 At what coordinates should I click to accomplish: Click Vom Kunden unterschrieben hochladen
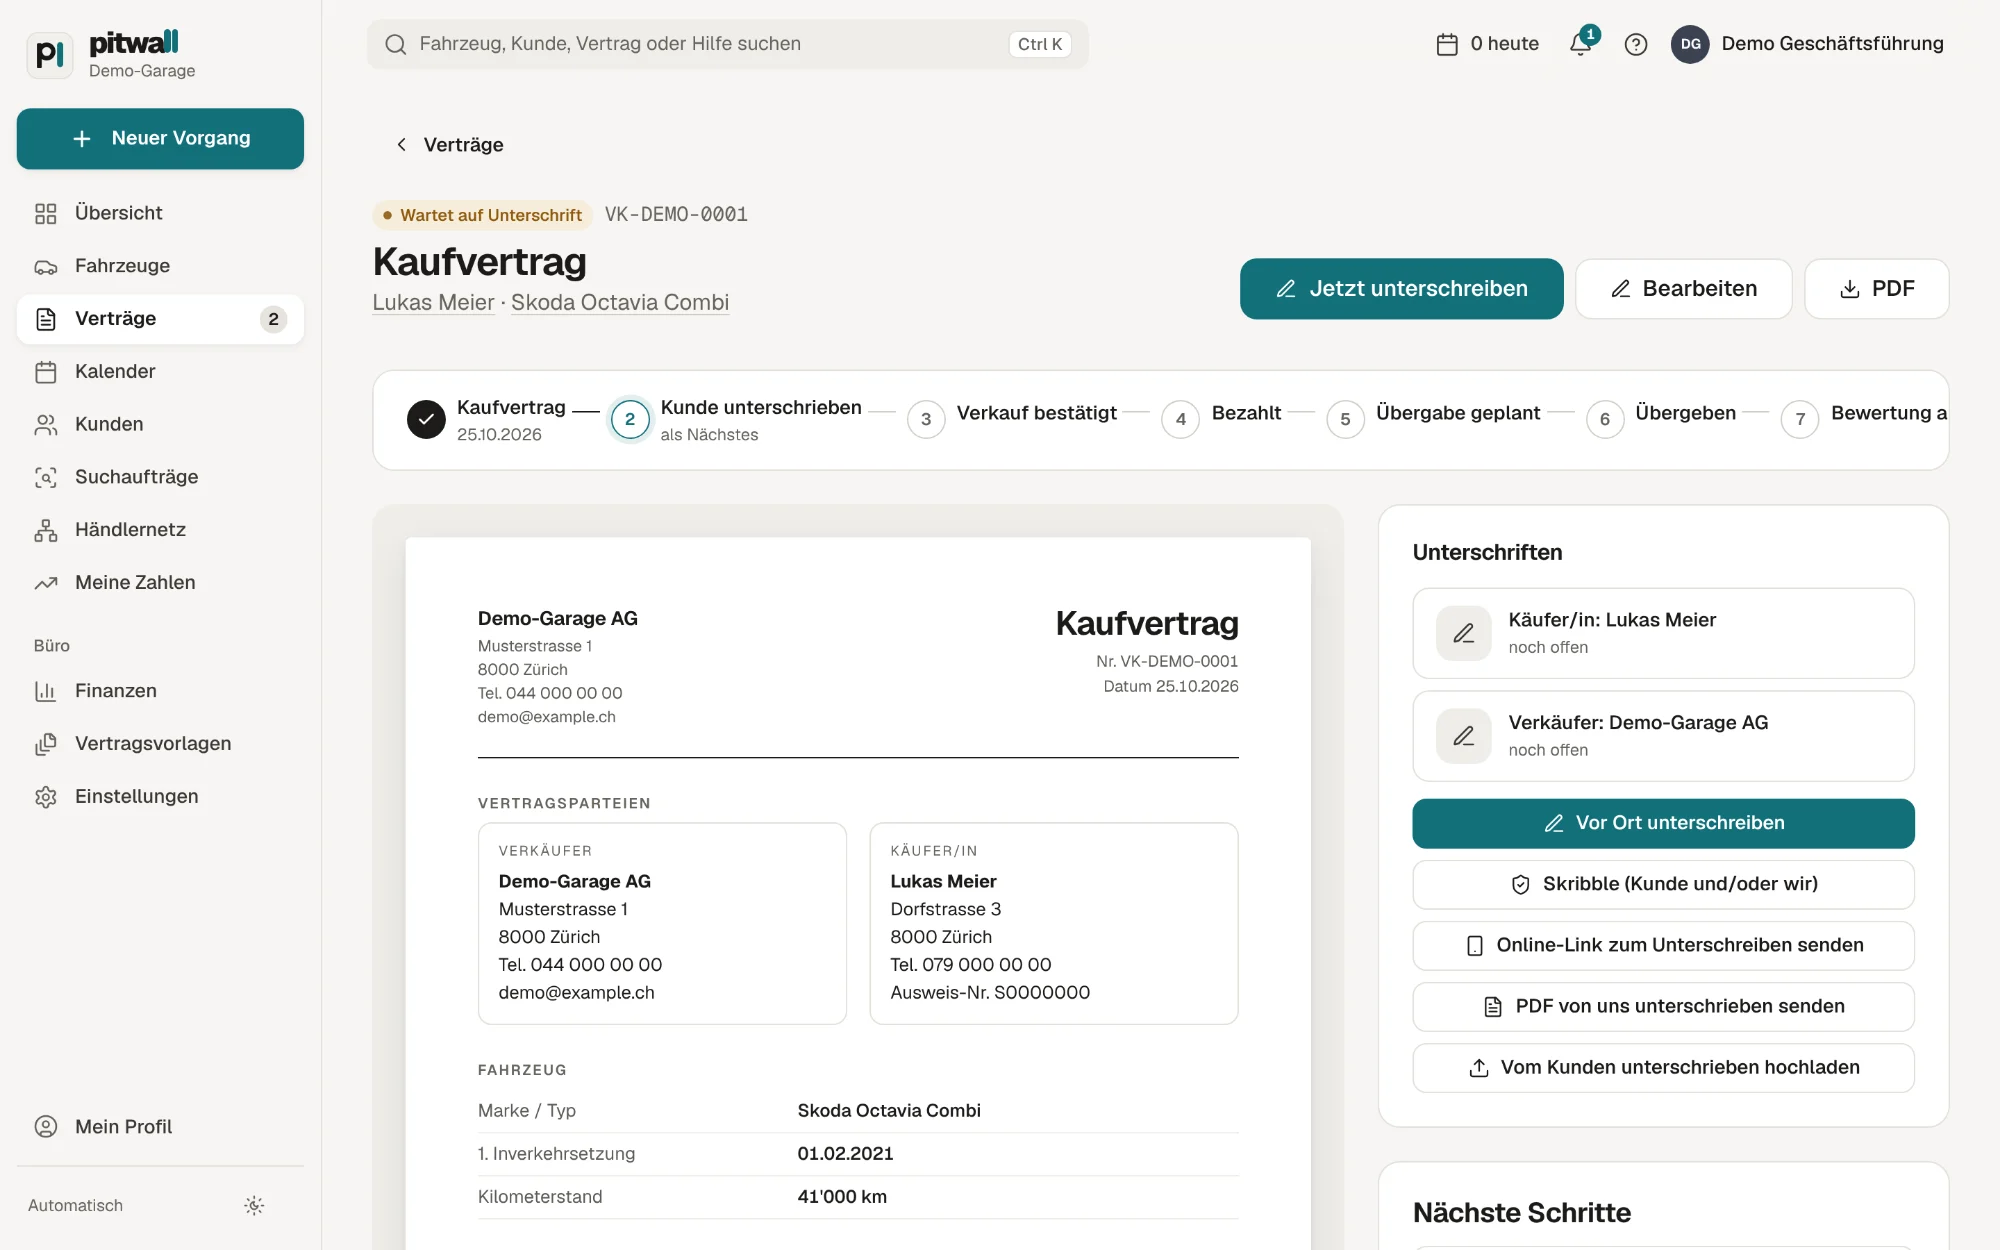(1663, 1067)
